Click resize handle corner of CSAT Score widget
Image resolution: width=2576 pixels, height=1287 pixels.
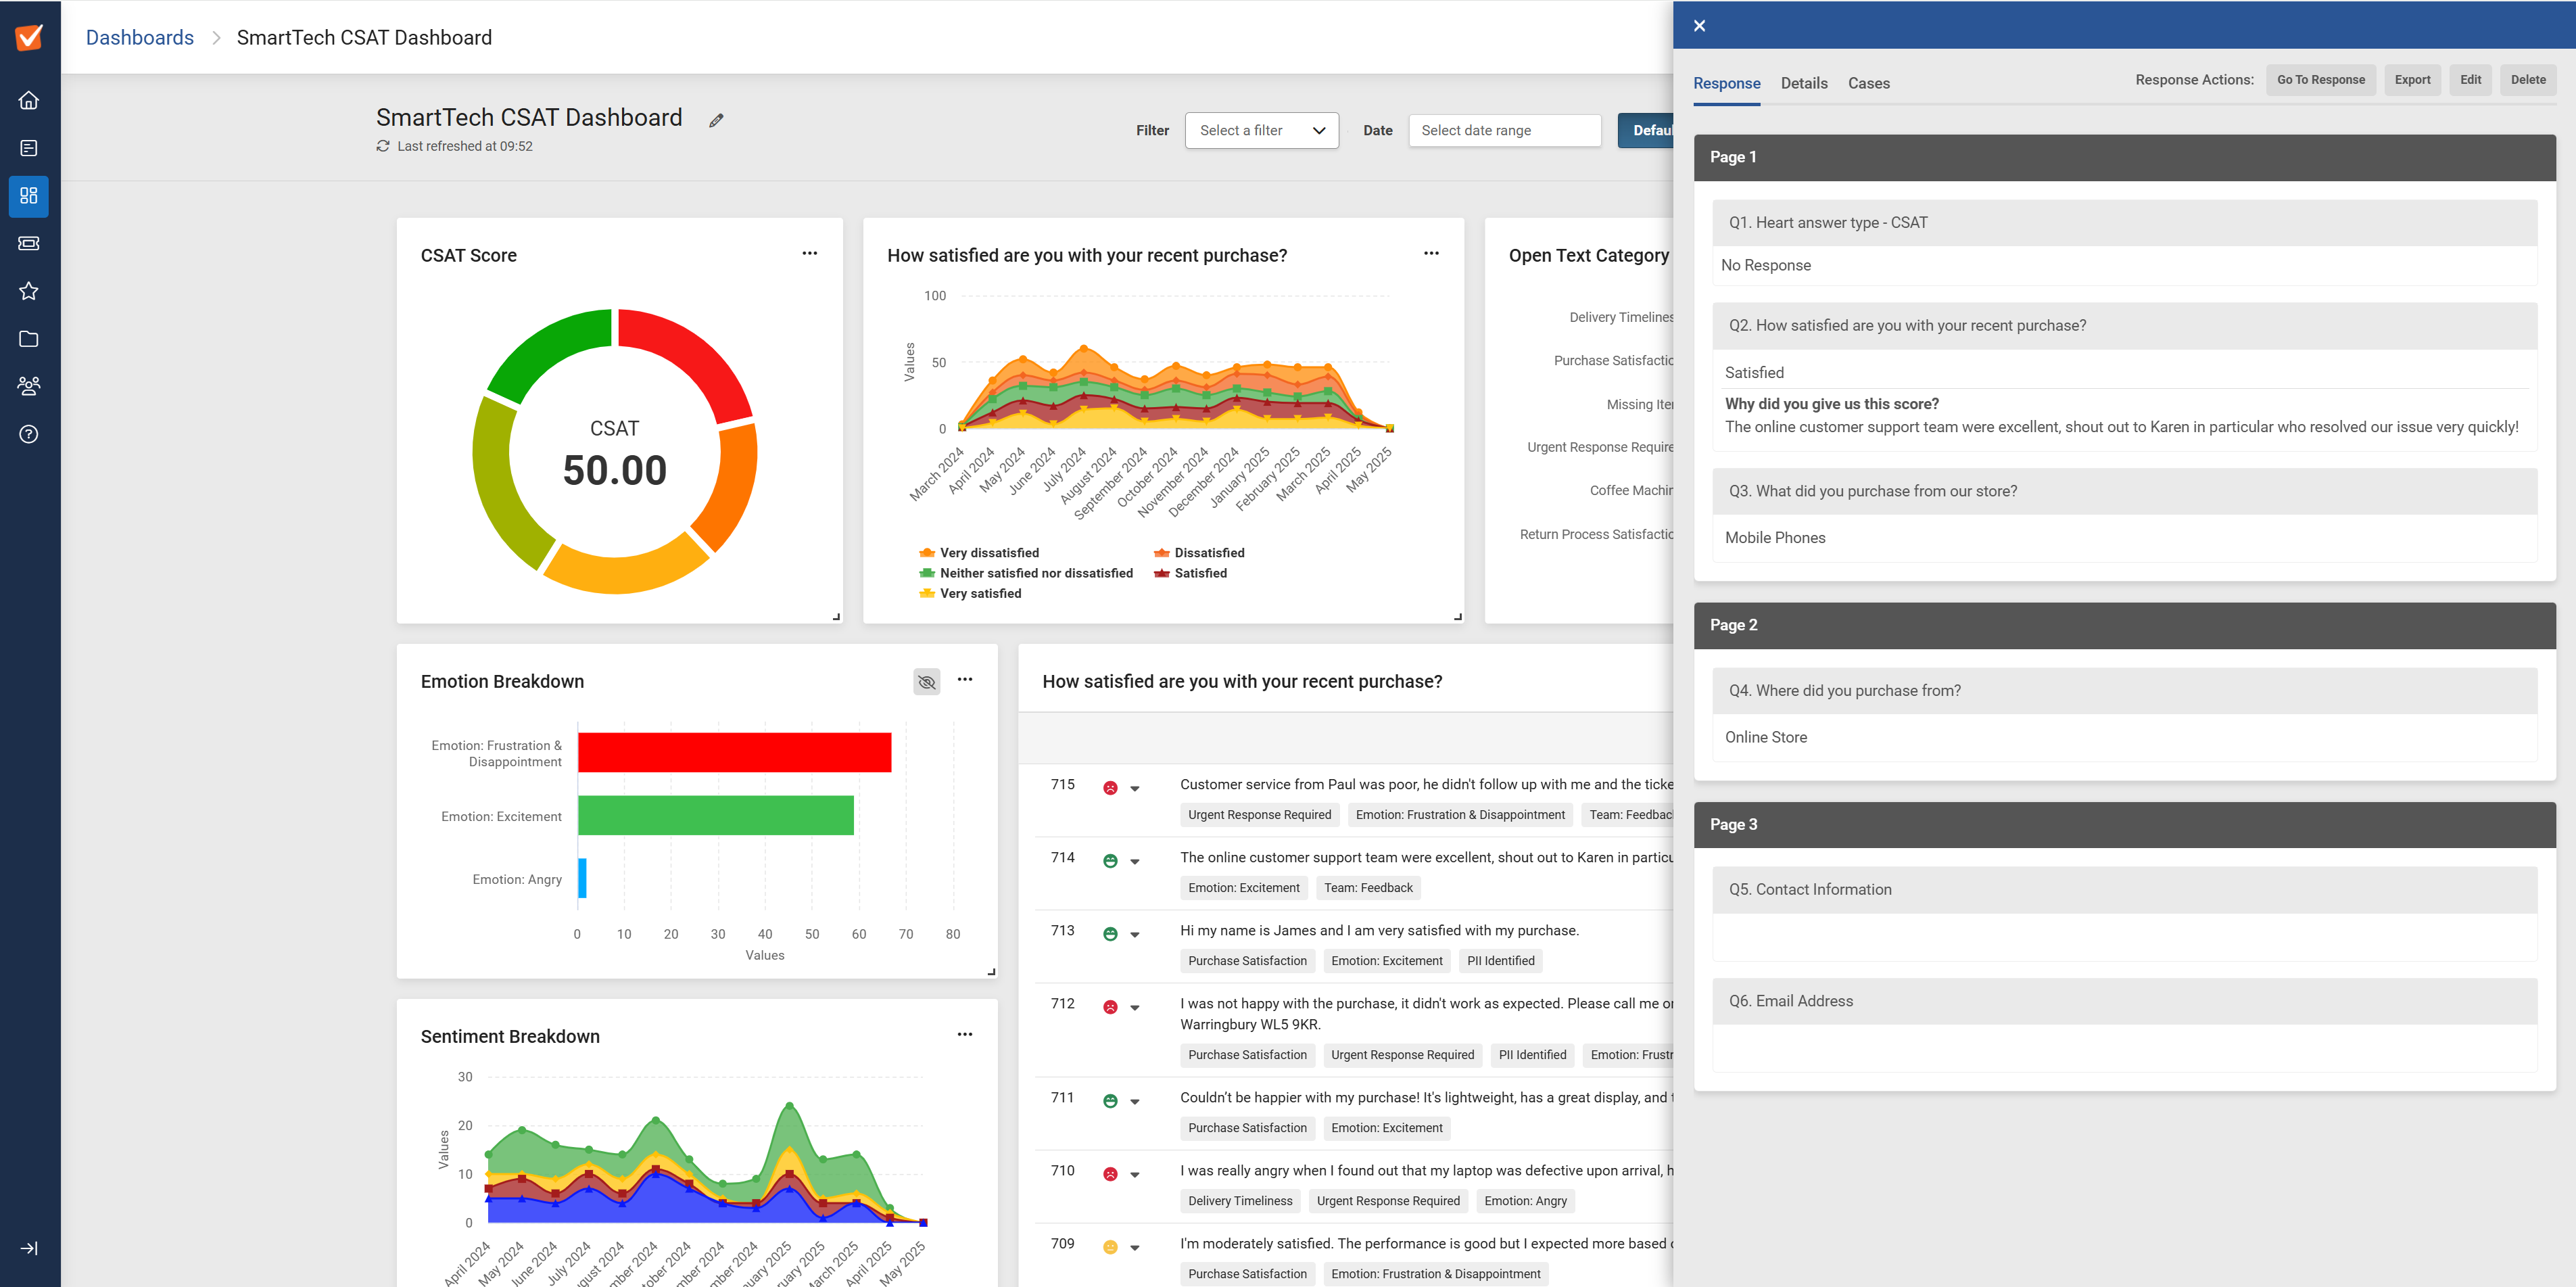(836, 616)
